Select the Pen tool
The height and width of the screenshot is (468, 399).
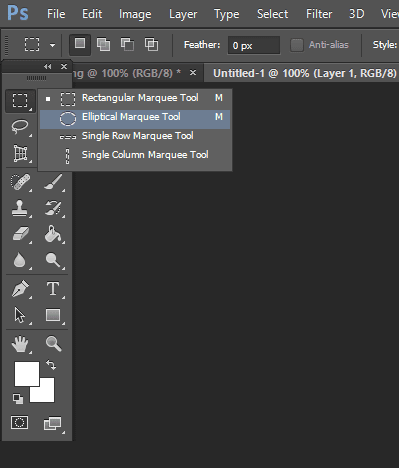(20, 289)
